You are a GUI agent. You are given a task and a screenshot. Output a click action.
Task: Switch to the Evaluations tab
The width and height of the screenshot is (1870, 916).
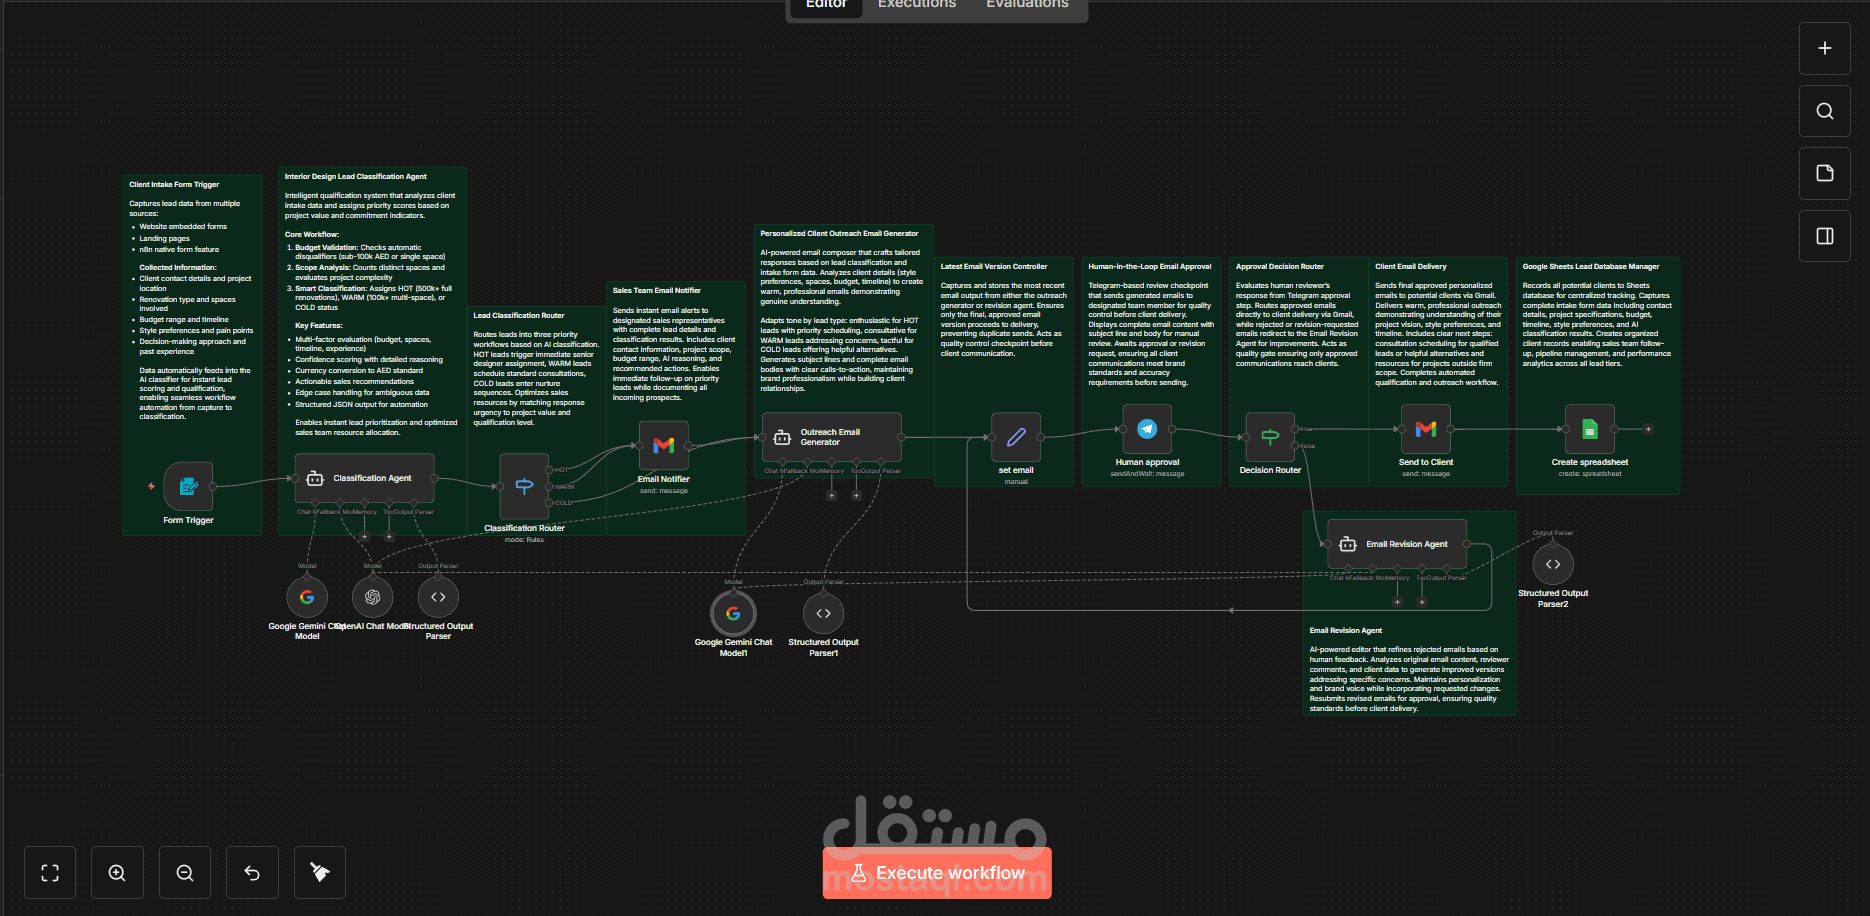pos(1027,4)
